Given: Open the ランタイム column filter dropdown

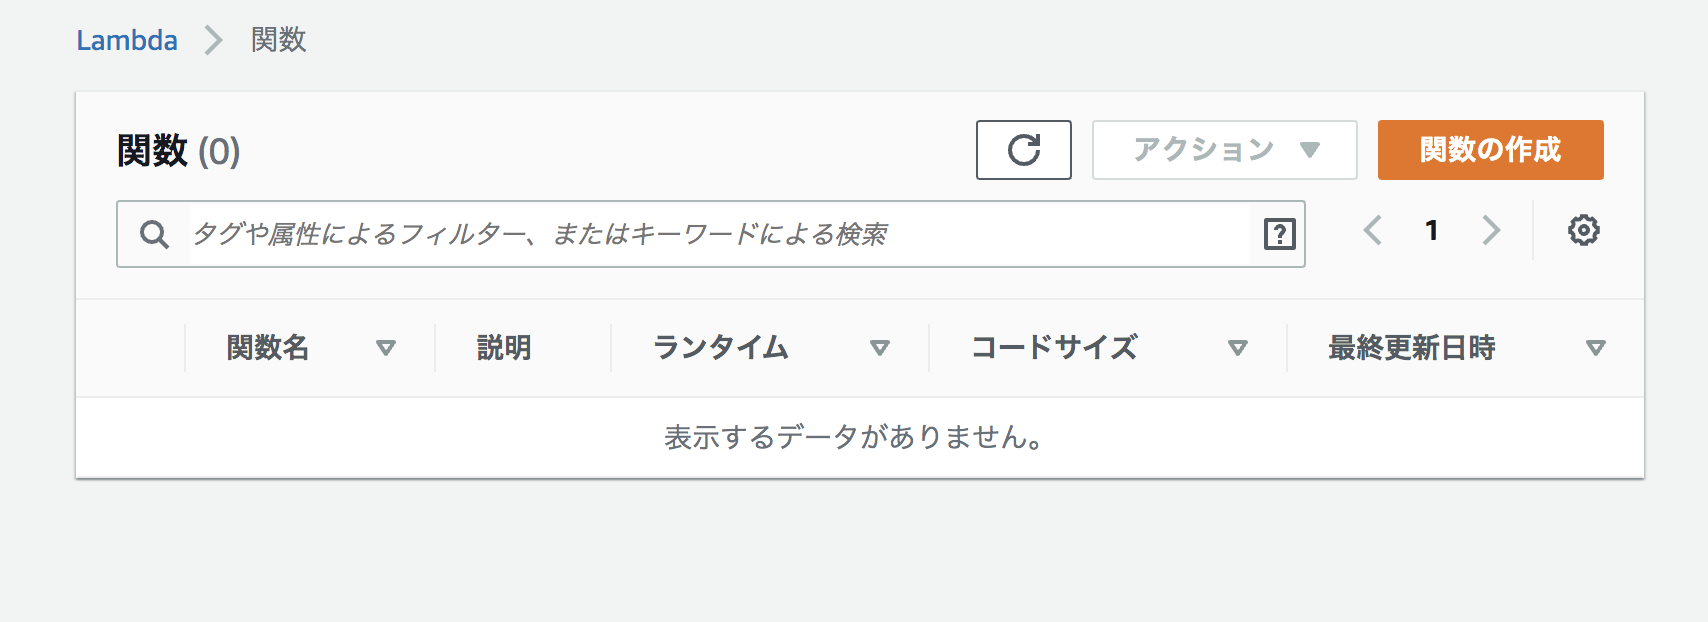Looking at the screenshot, I should [881, 348].
